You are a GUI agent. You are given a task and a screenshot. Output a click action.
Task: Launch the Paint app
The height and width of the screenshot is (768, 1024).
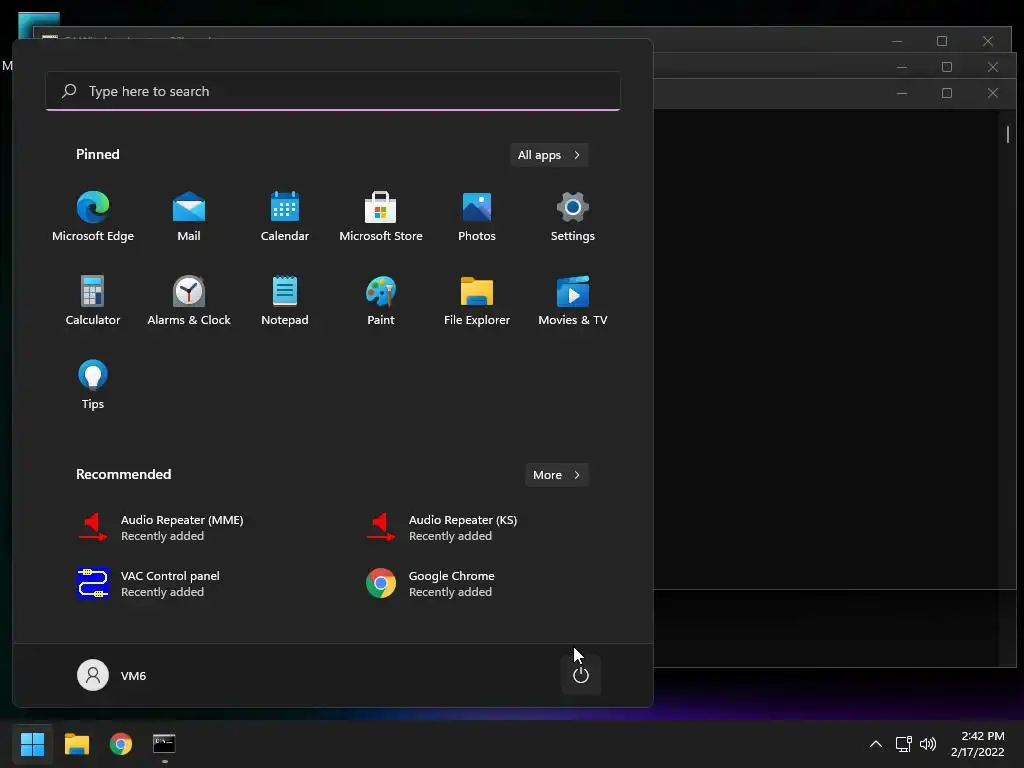point(381,300)
